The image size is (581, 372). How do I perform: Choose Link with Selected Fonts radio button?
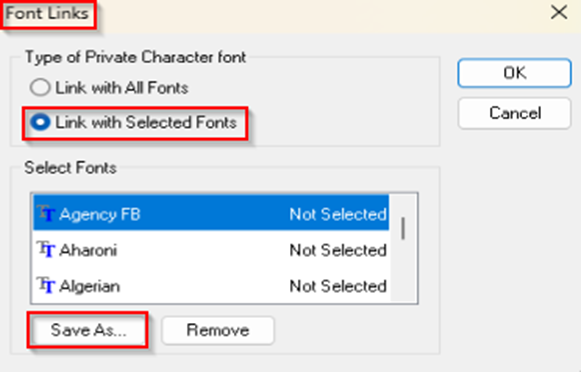click(40, 122)
